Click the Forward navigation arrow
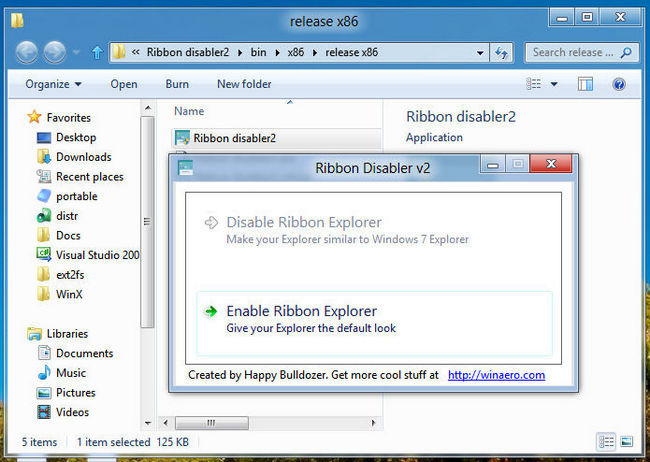The image size is (650, 462). 55,53
